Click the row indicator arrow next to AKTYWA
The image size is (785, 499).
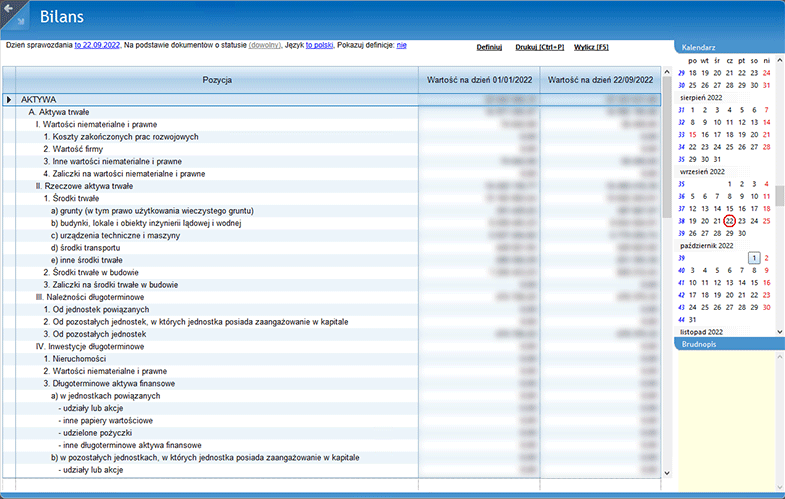pos(9,100)
